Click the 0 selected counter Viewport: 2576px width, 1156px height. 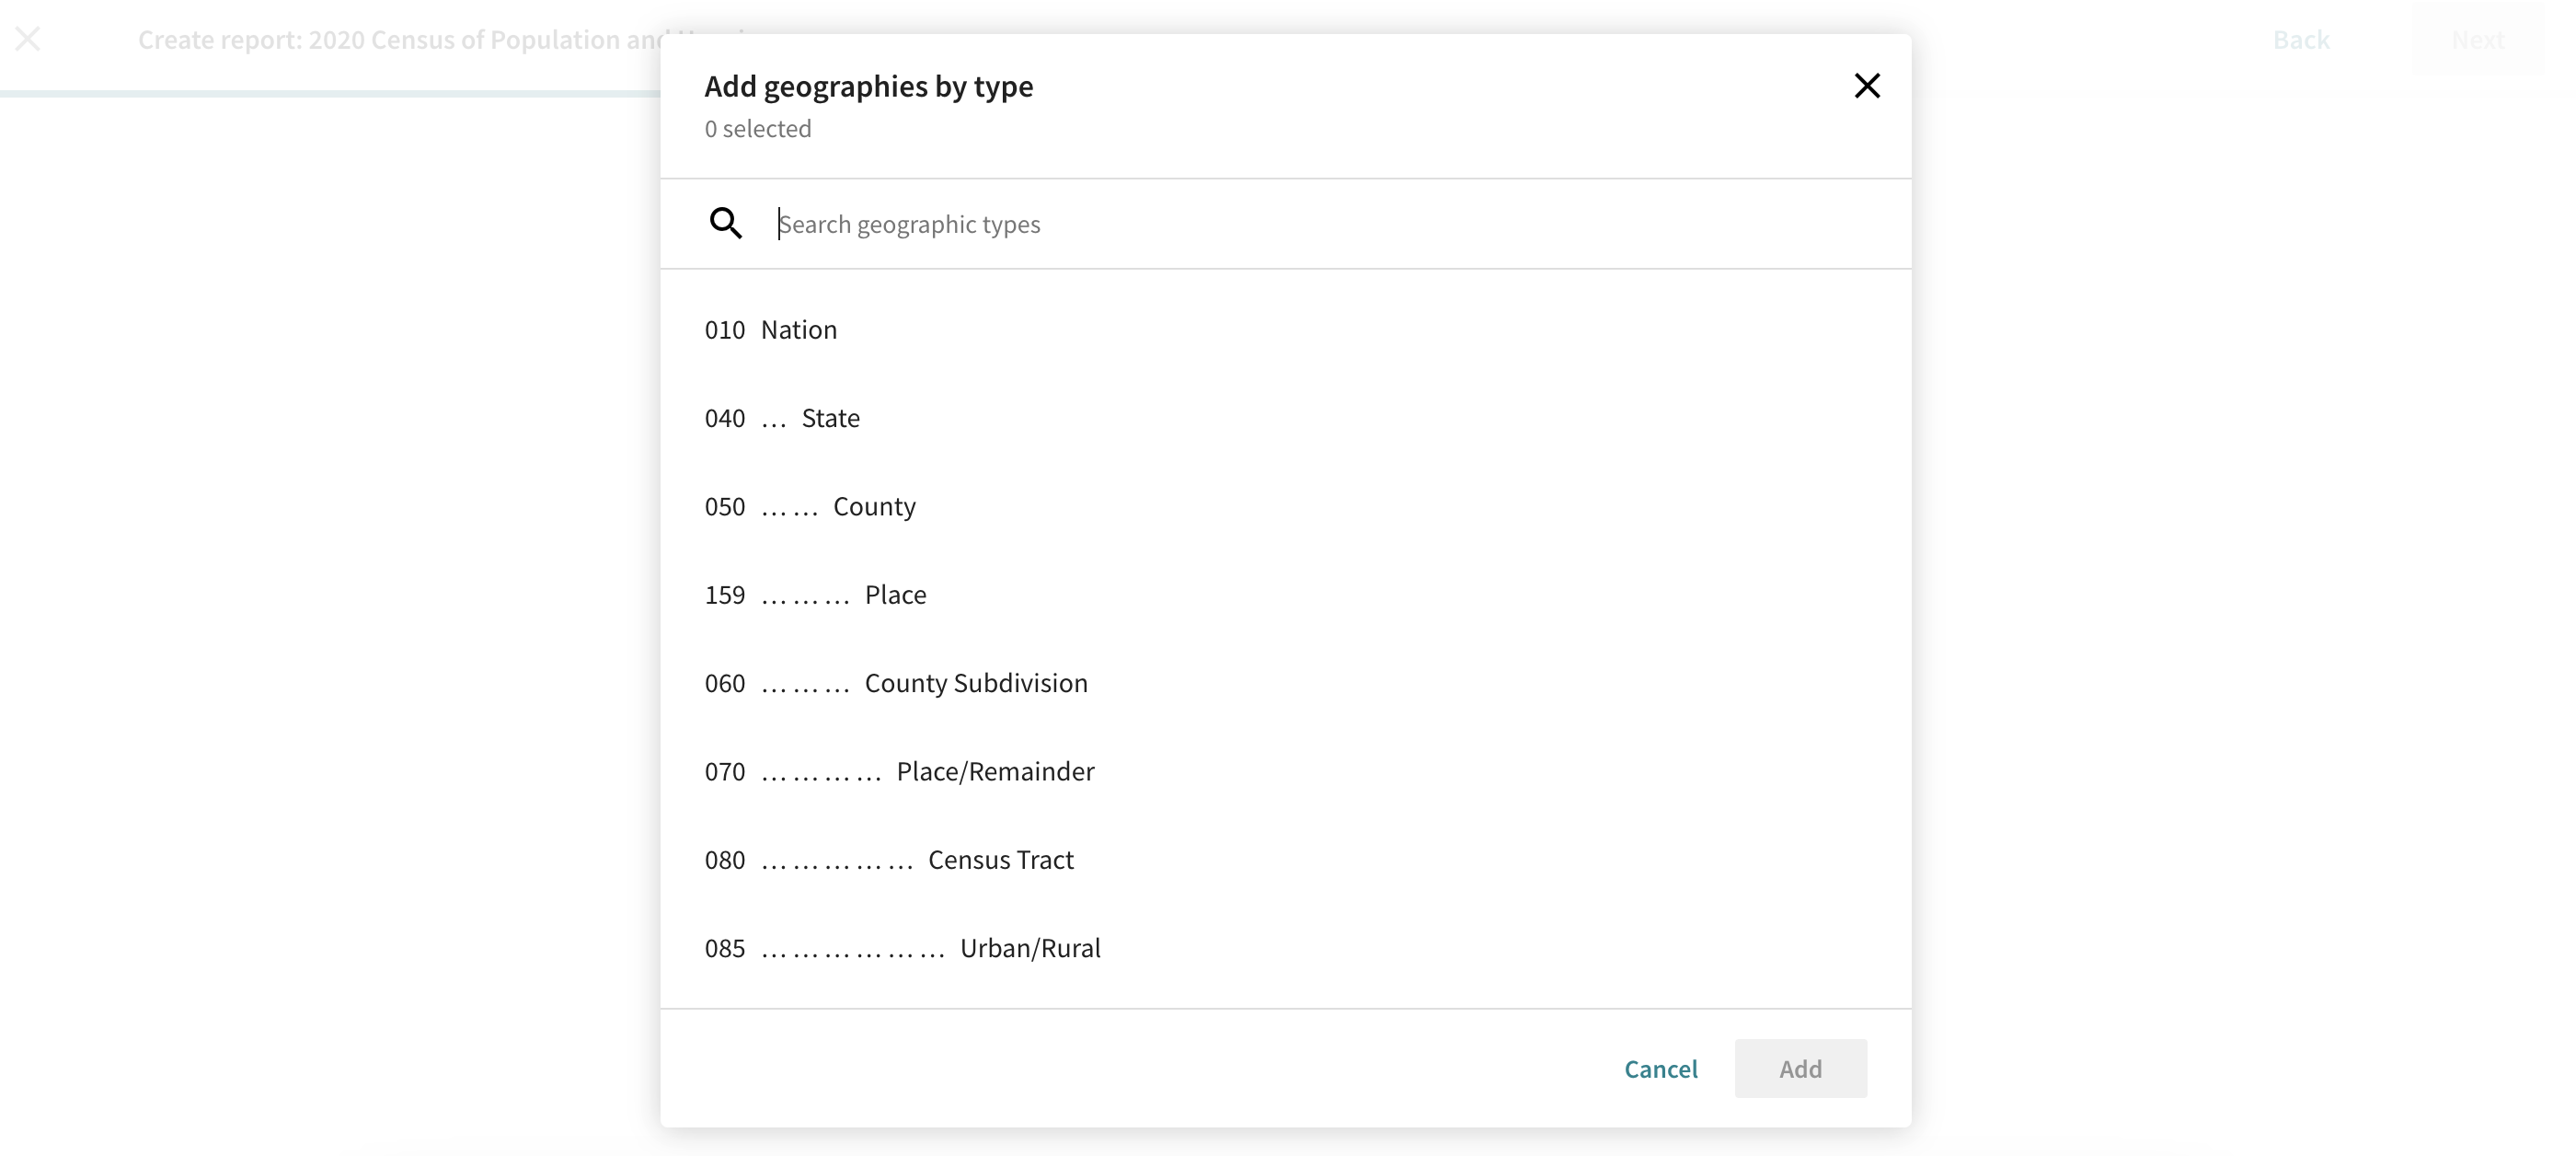click(x=757, y=129)
